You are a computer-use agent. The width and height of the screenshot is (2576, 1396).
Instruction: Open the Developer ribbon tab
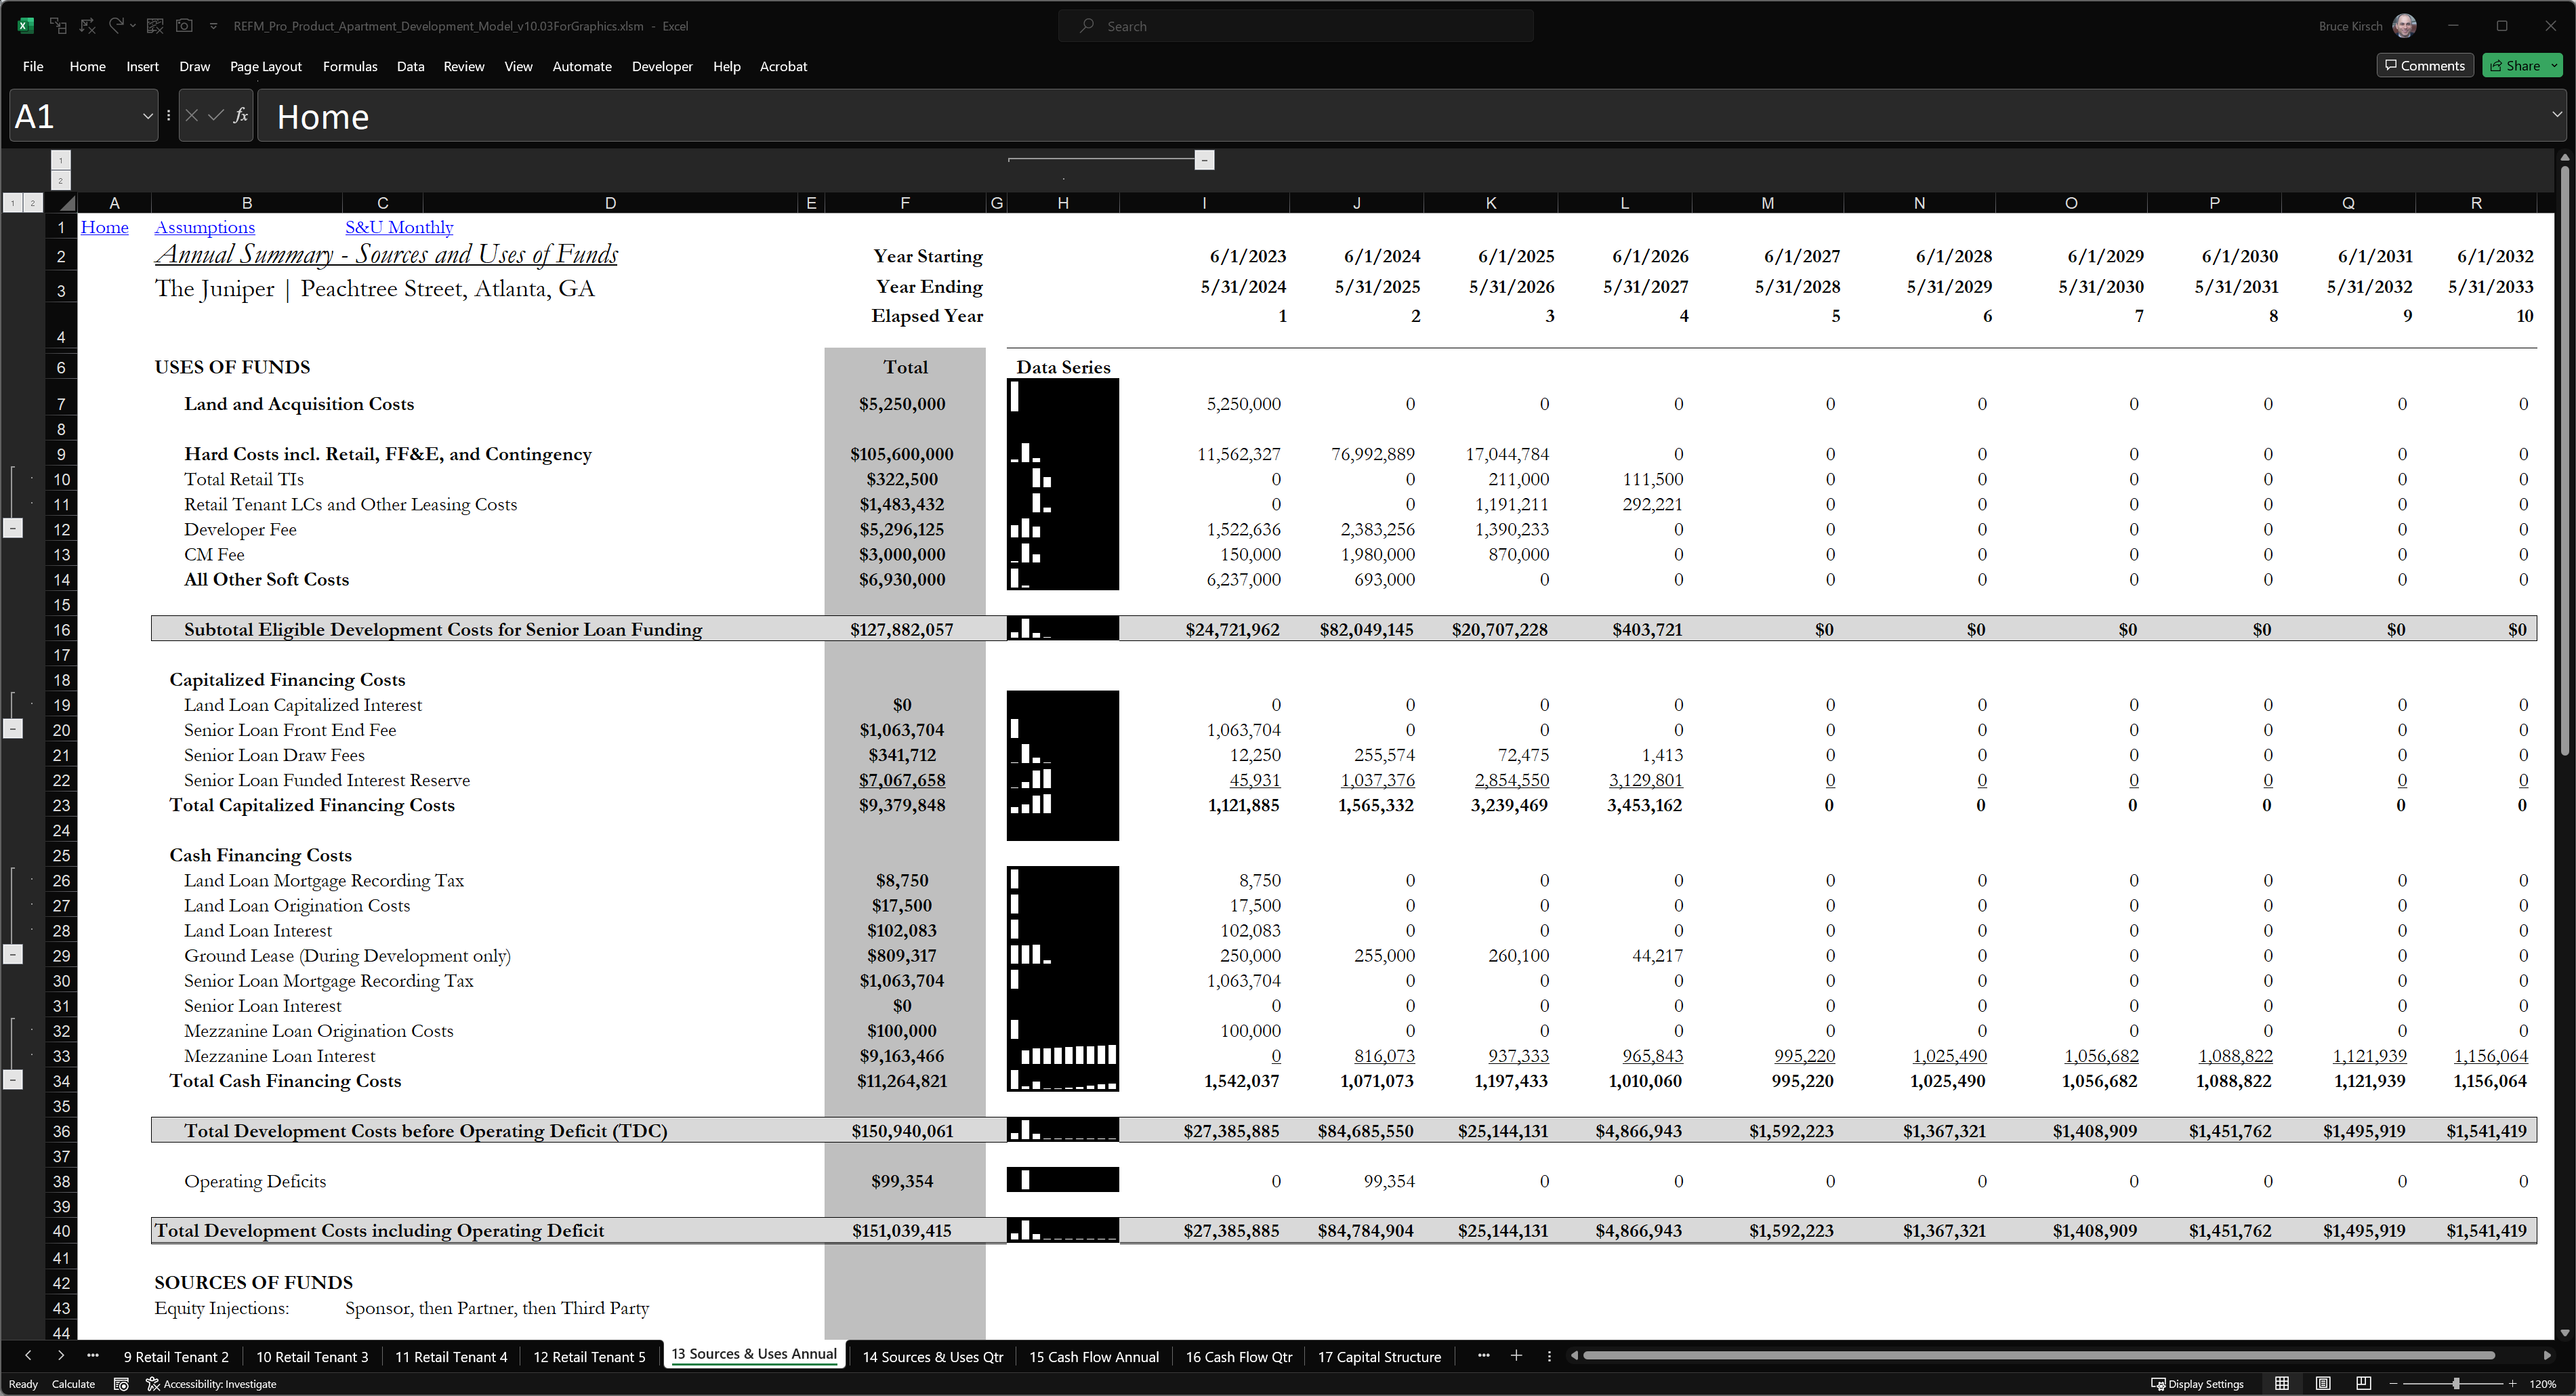[662, 66]
